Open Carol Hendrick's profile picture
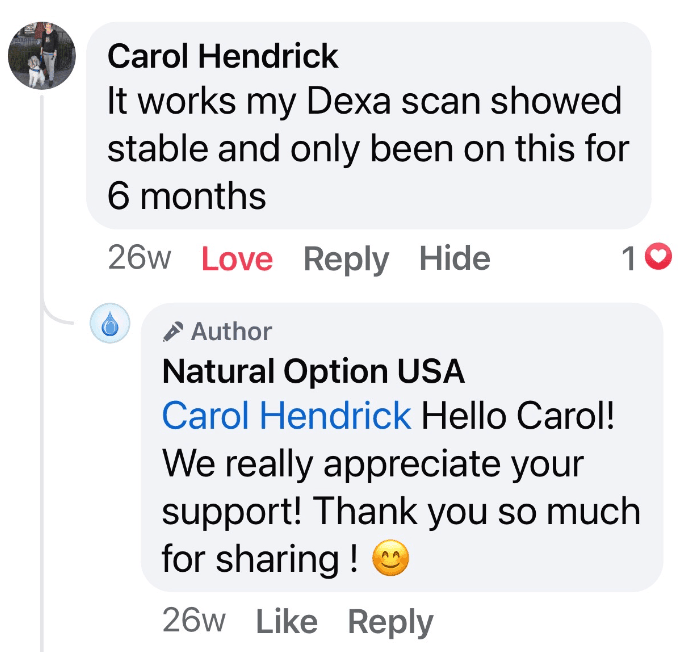This screenshot has width=682, height=652. click(x=42, y=54)
